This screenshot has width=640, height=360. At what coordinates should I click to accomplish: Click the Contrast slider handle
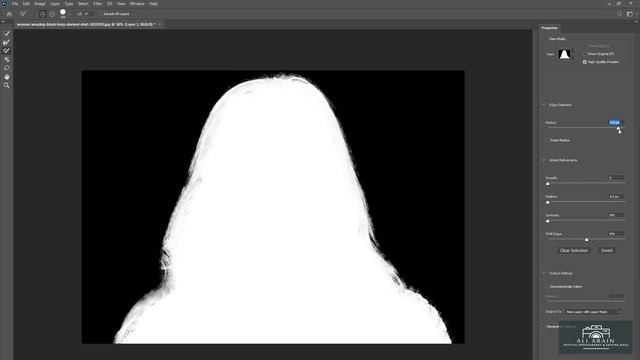[x=548, y=221]
